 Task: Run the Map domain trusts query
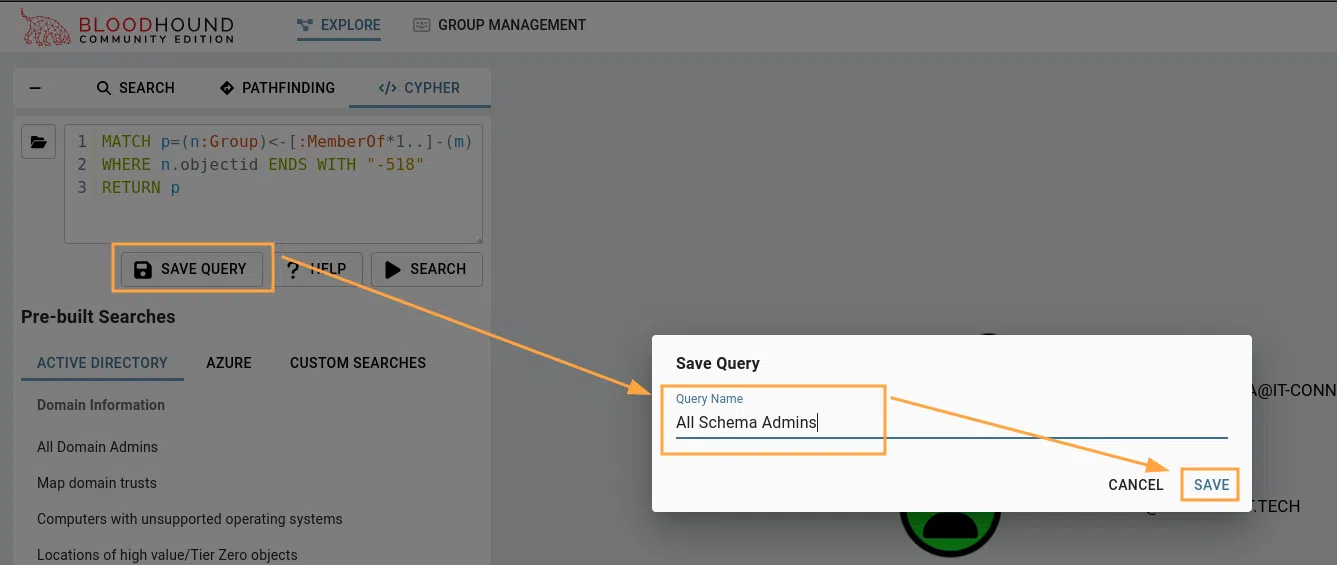(97, 483)
